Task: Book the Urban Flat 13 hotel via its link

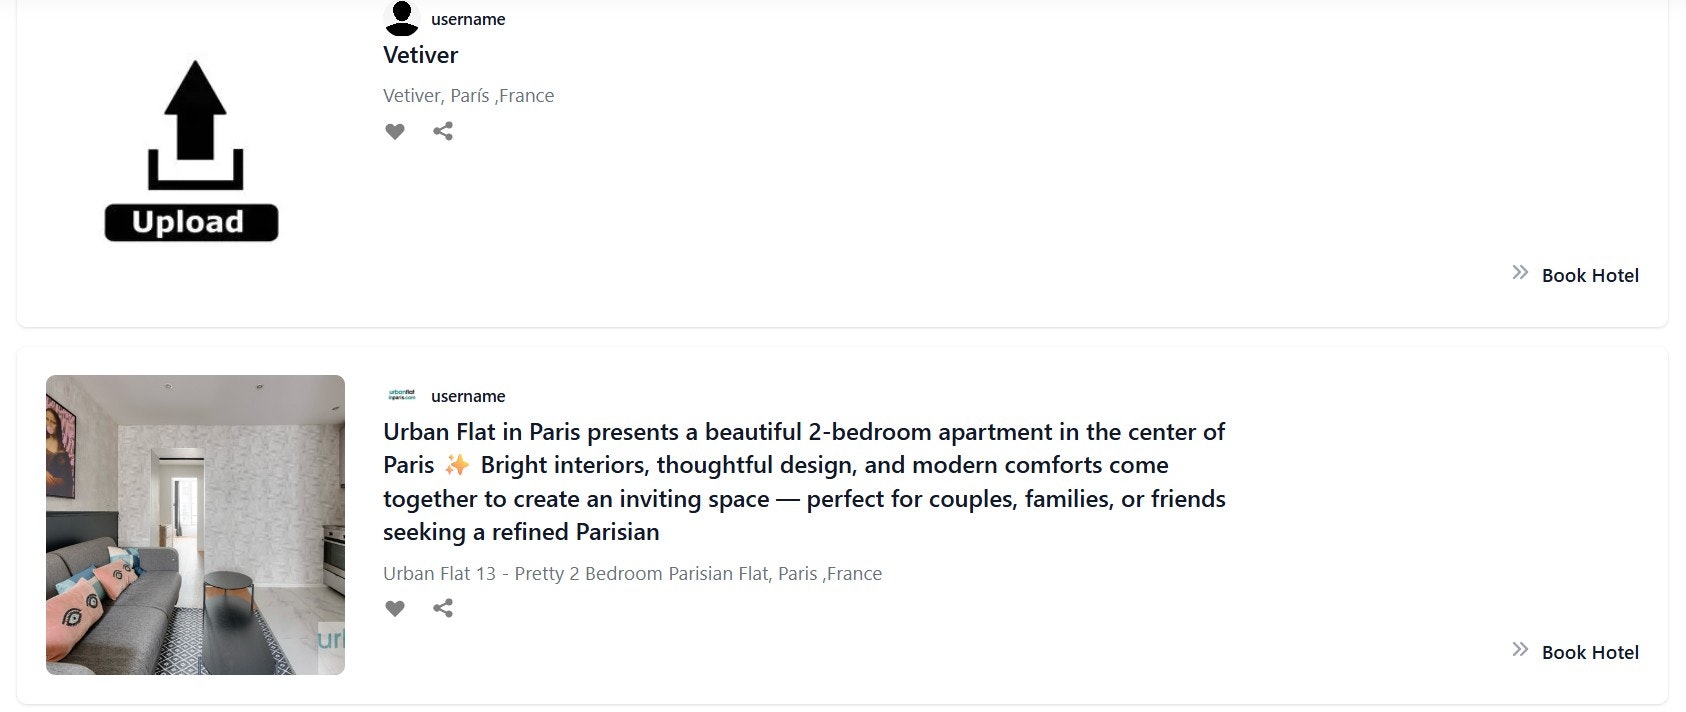Action: point(1589,652)
